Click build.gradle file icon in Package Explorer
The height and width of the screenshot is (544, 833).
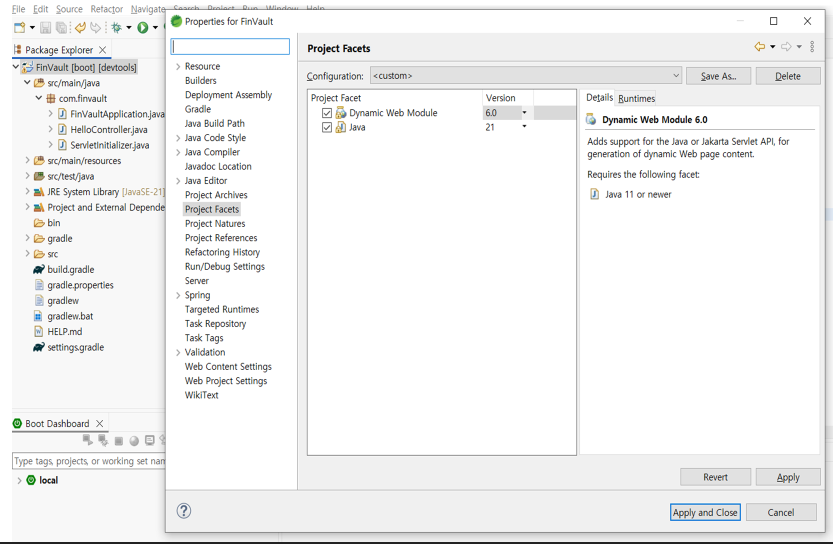(39, 270)
